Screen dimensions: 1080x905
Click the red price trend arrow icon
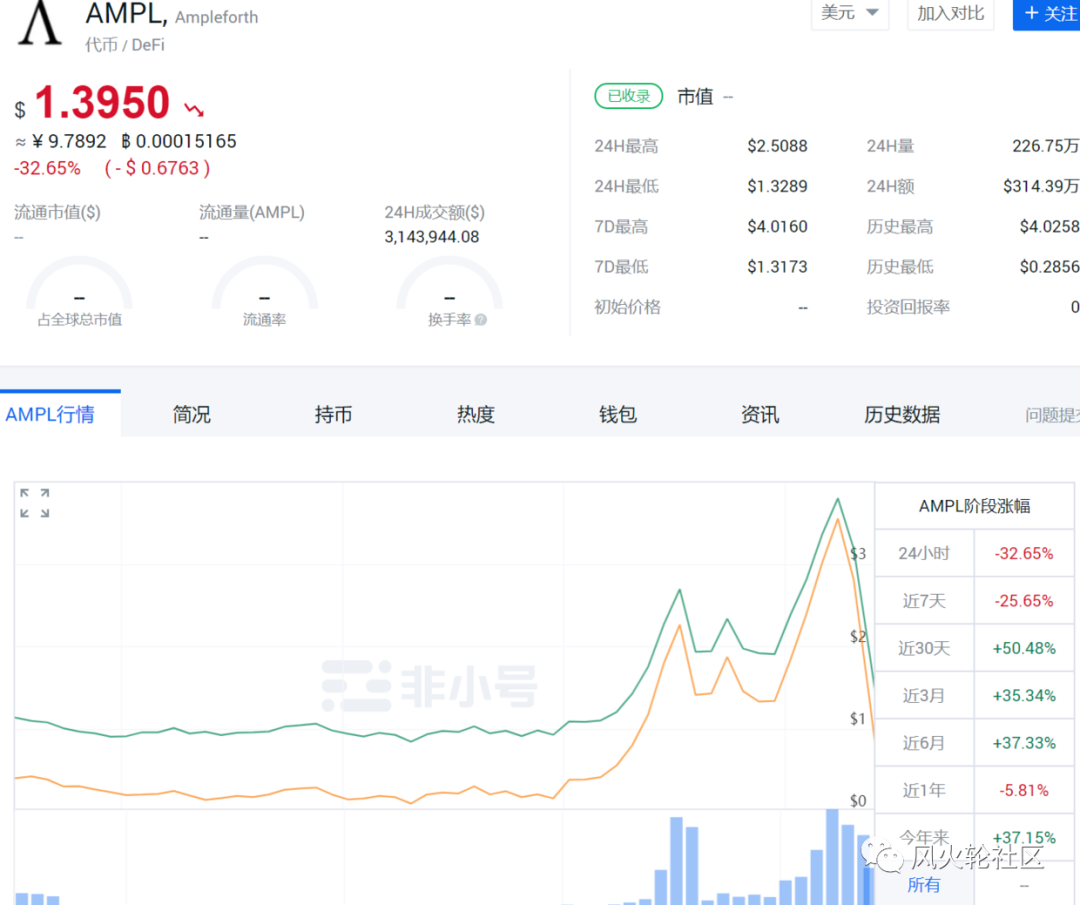193,108
